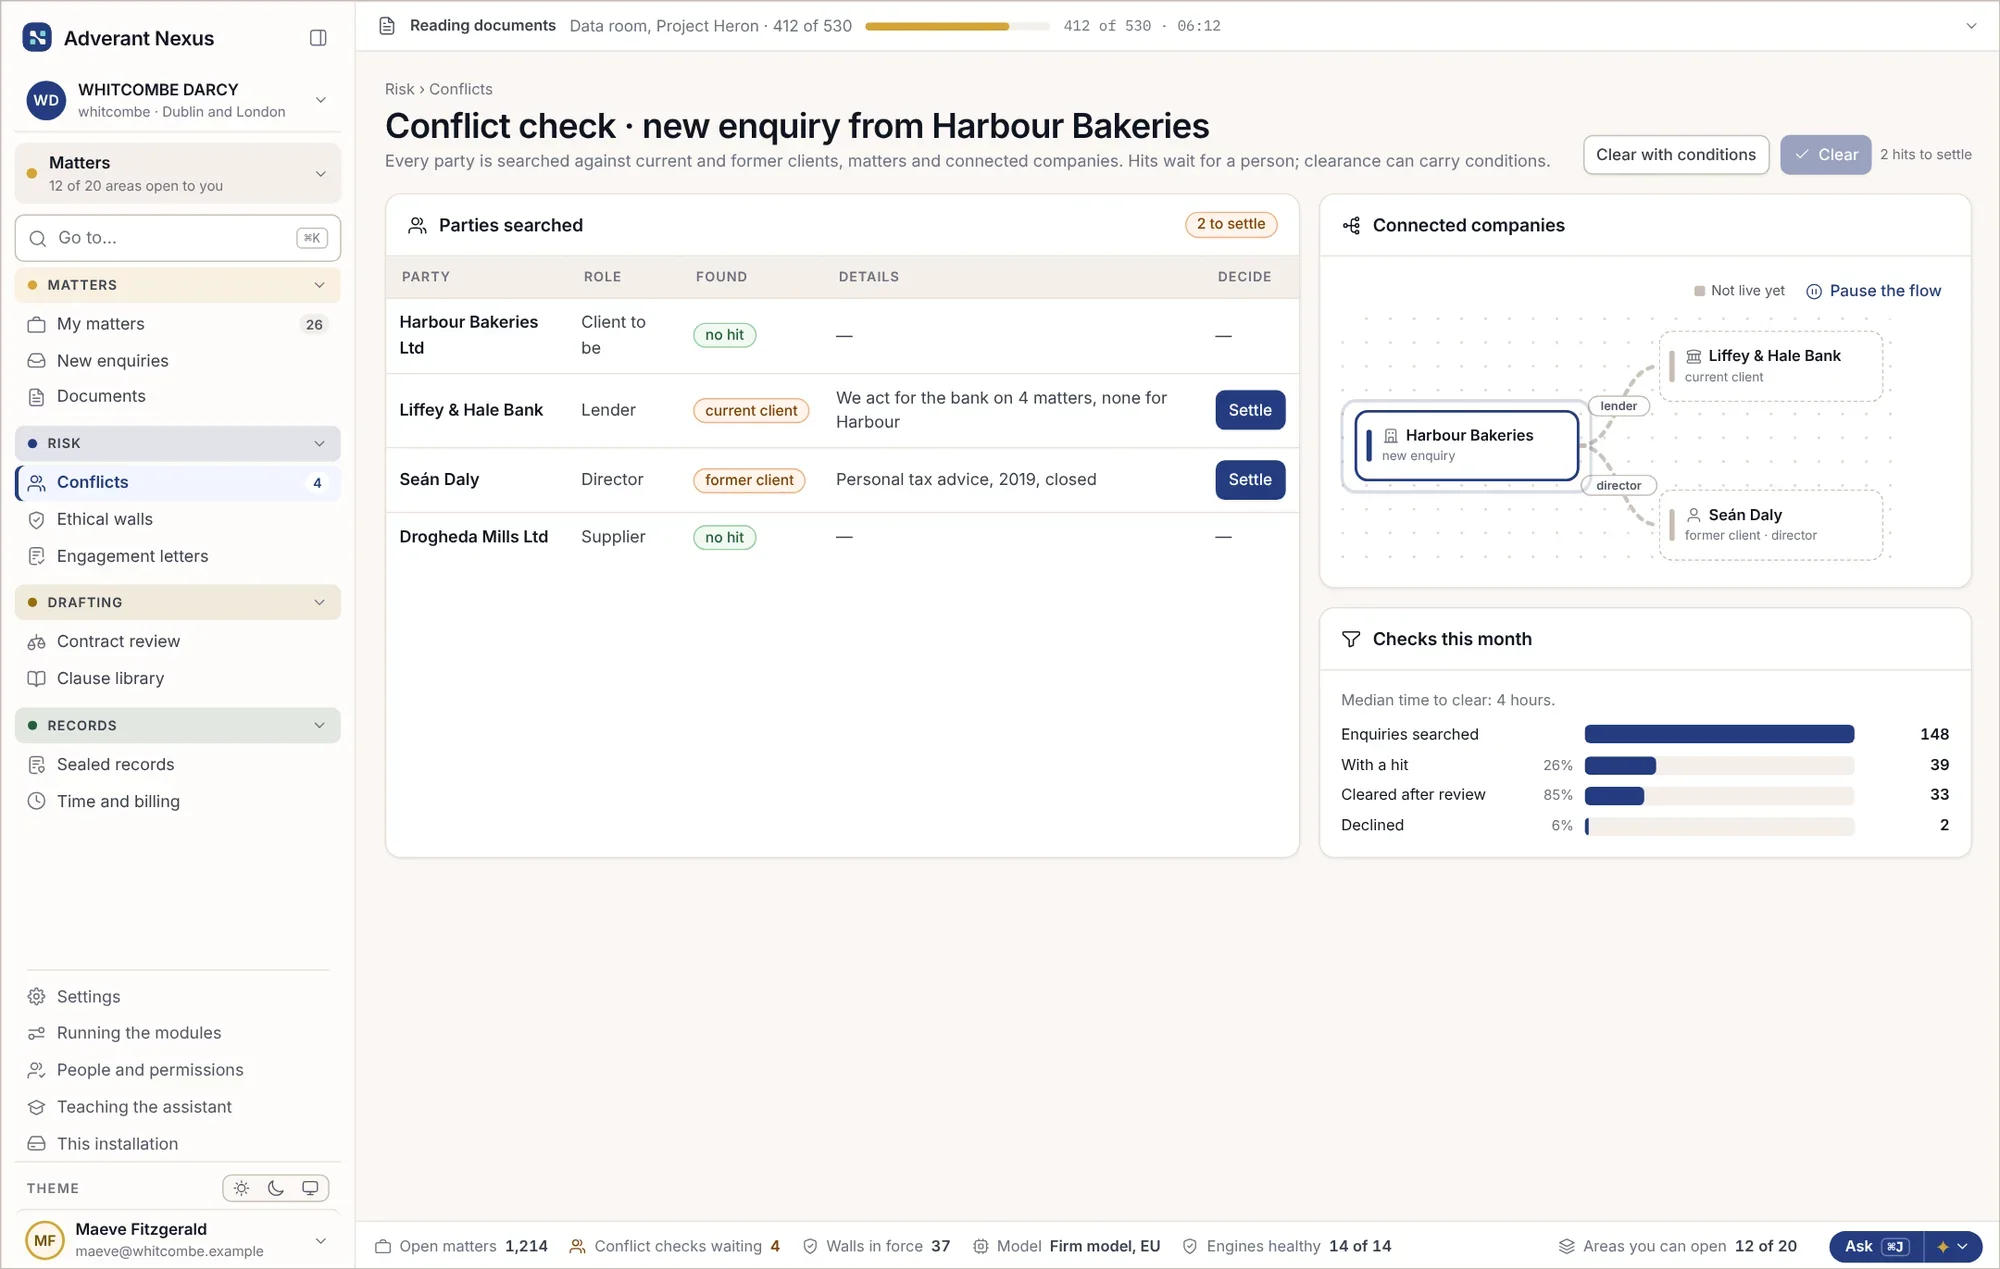The height and width of the screenshot is (1269, 2000).
Task: Collapse the RECORDS sidebar section
Action: [x=178, y=725]
